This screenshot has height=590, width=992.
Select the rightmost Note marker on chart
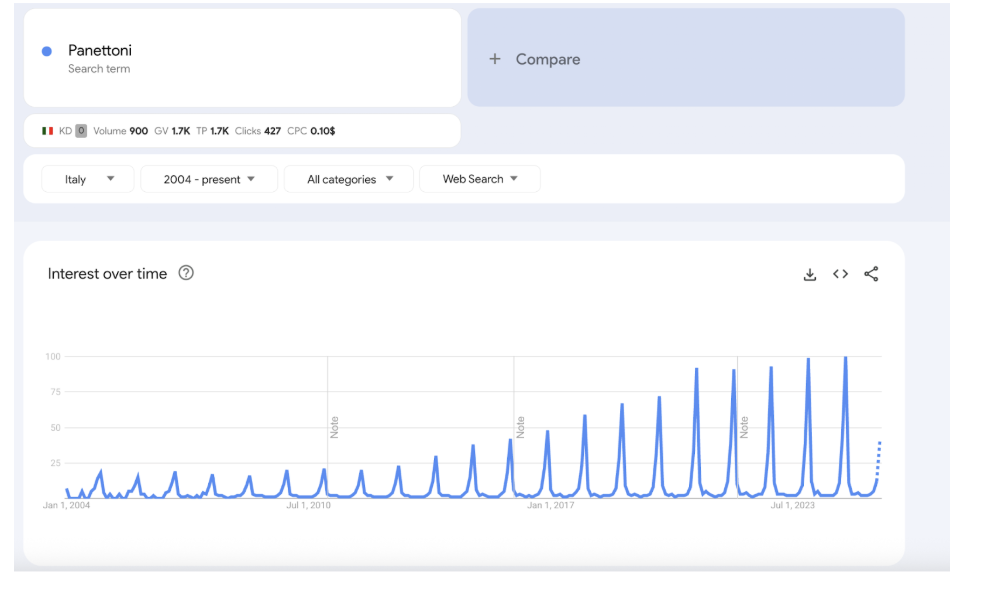click(x=744, y=427)
